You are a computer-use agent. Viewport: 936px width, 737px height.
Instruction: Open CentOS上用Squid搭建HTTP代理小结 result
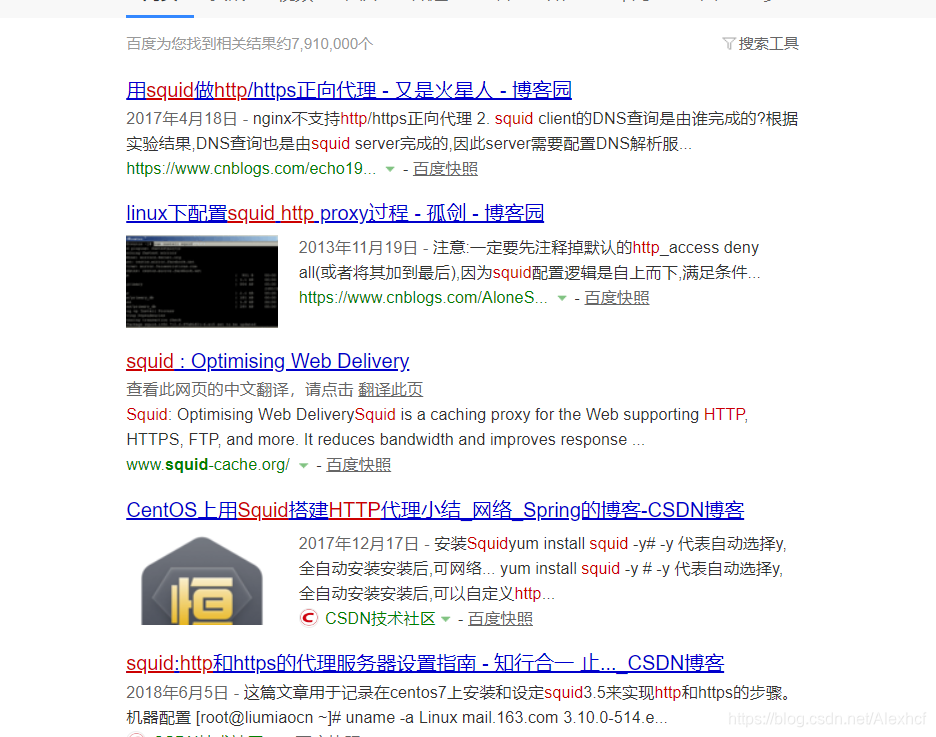coord(434,510)
